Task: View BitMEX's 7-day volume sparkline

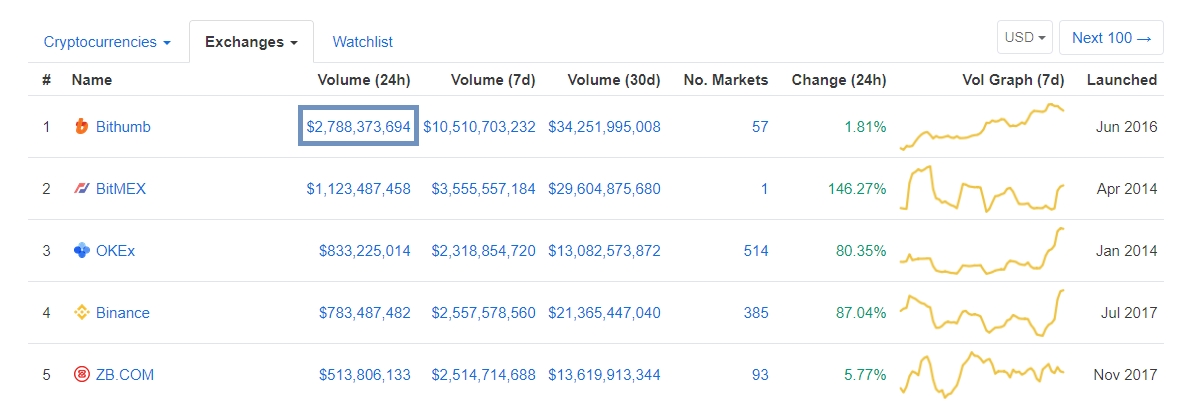Action: pyautogui.click(x=982, y=189)
